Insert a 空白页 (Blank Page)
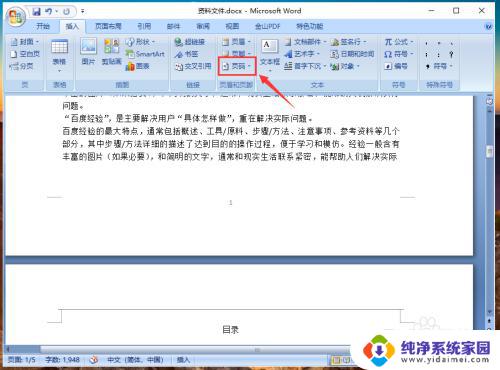Viewport: 500px width, 370px height. click(25, 54)
